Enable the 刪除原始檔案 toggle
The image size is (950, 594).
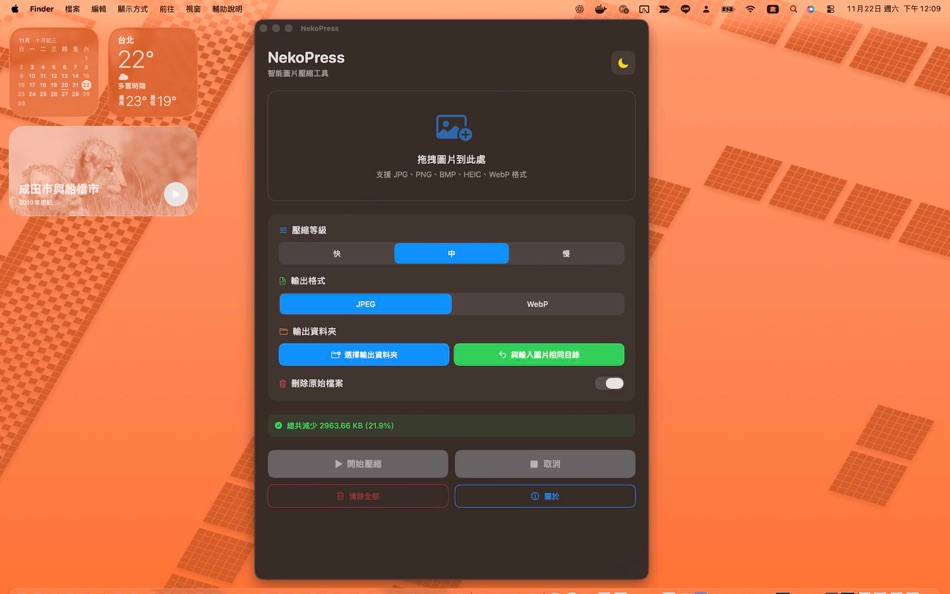tap(608, 382)
